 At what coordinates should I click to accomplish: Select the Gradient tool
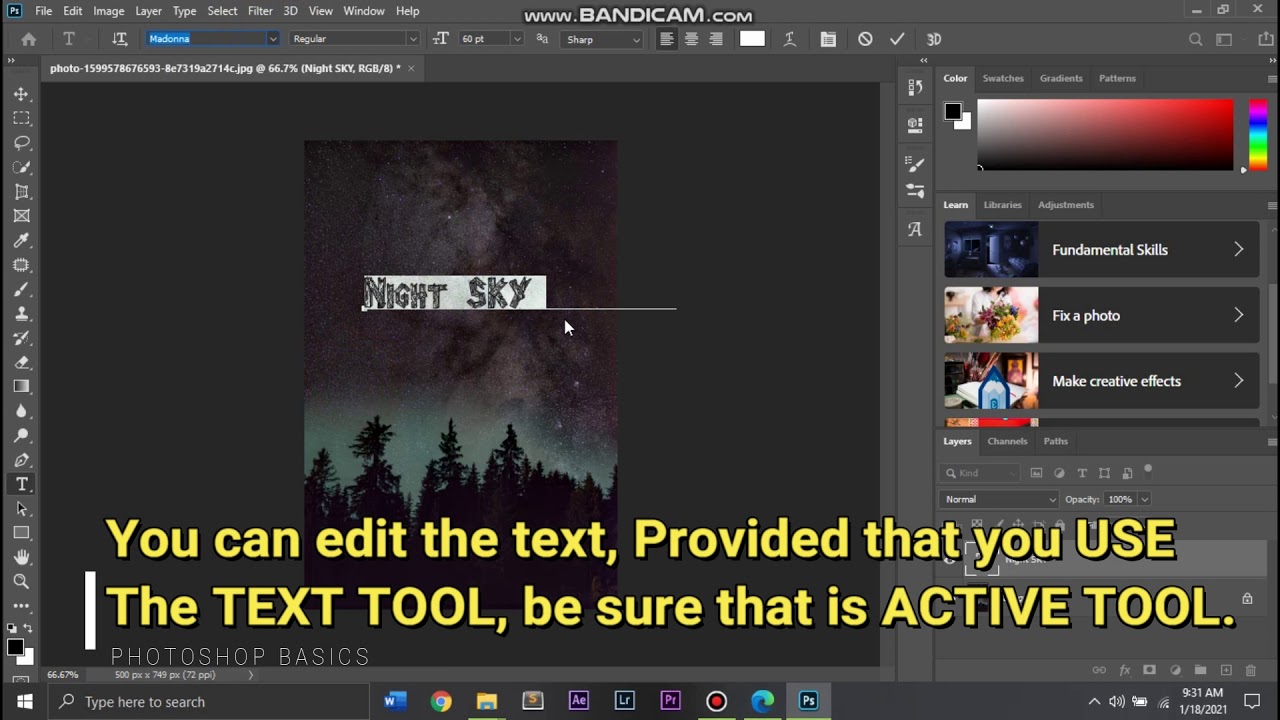[x=21, y=386]
